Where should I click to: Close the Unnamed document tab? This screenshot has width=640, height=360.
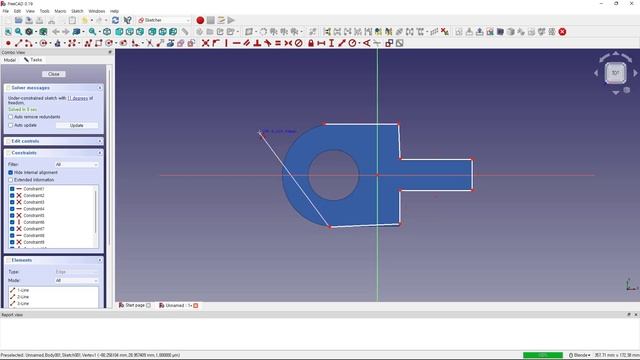pos(196,305)
